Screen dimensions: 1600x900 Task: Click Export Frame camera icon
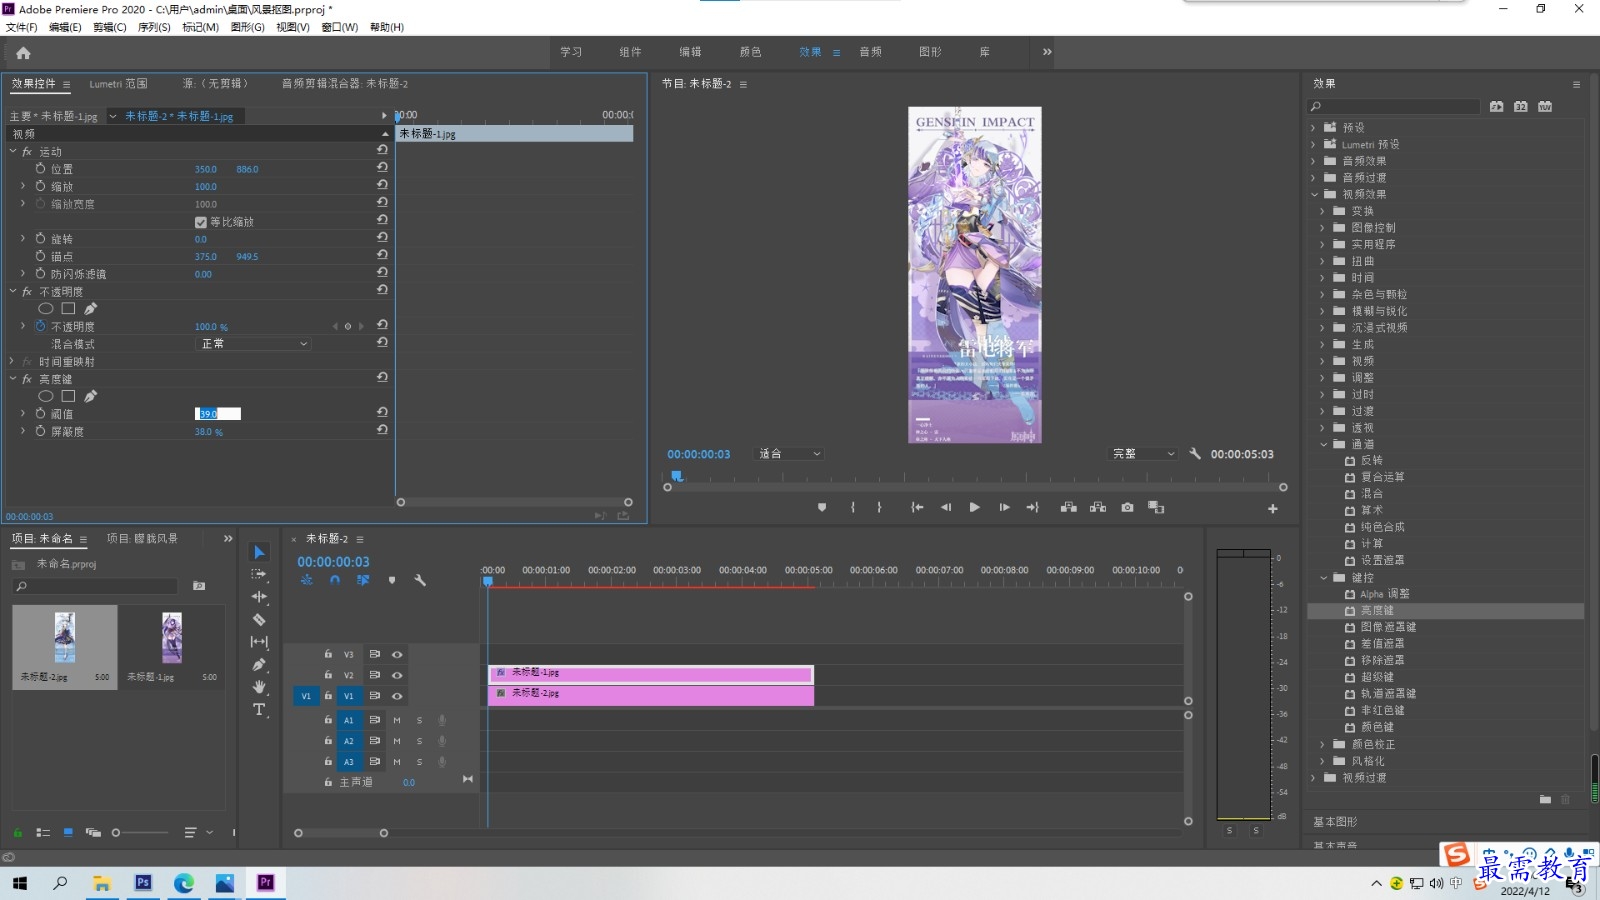coord(1127,508)
